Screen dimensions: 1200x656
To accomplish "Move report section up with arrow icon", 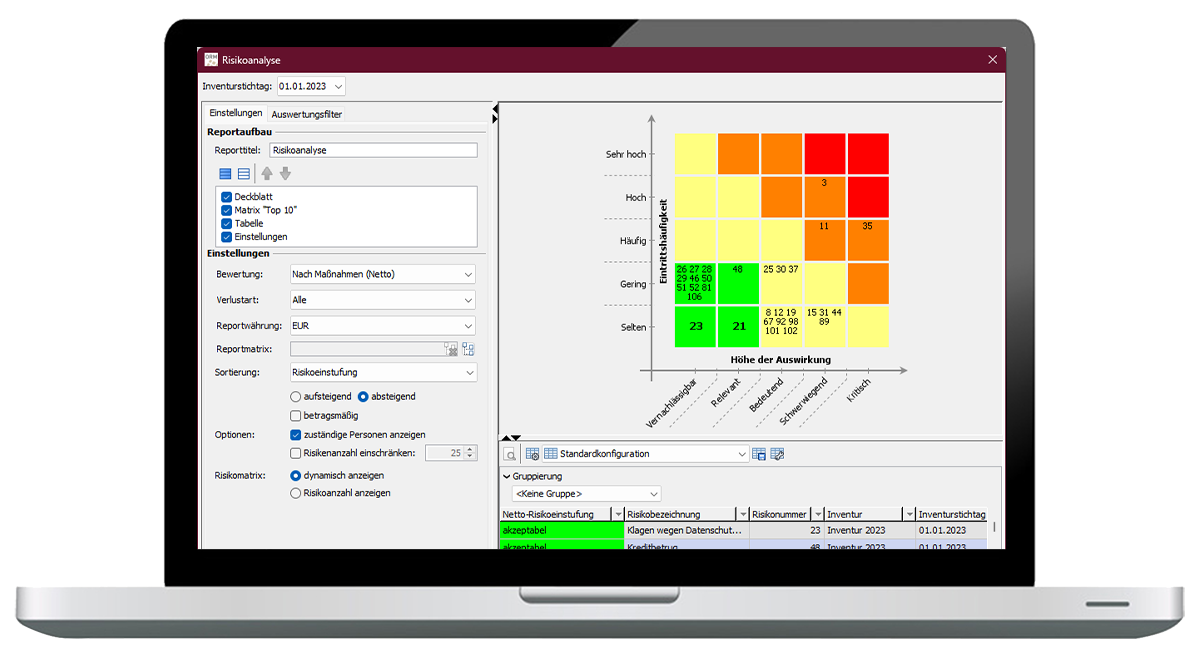I will tap(267, 173).
